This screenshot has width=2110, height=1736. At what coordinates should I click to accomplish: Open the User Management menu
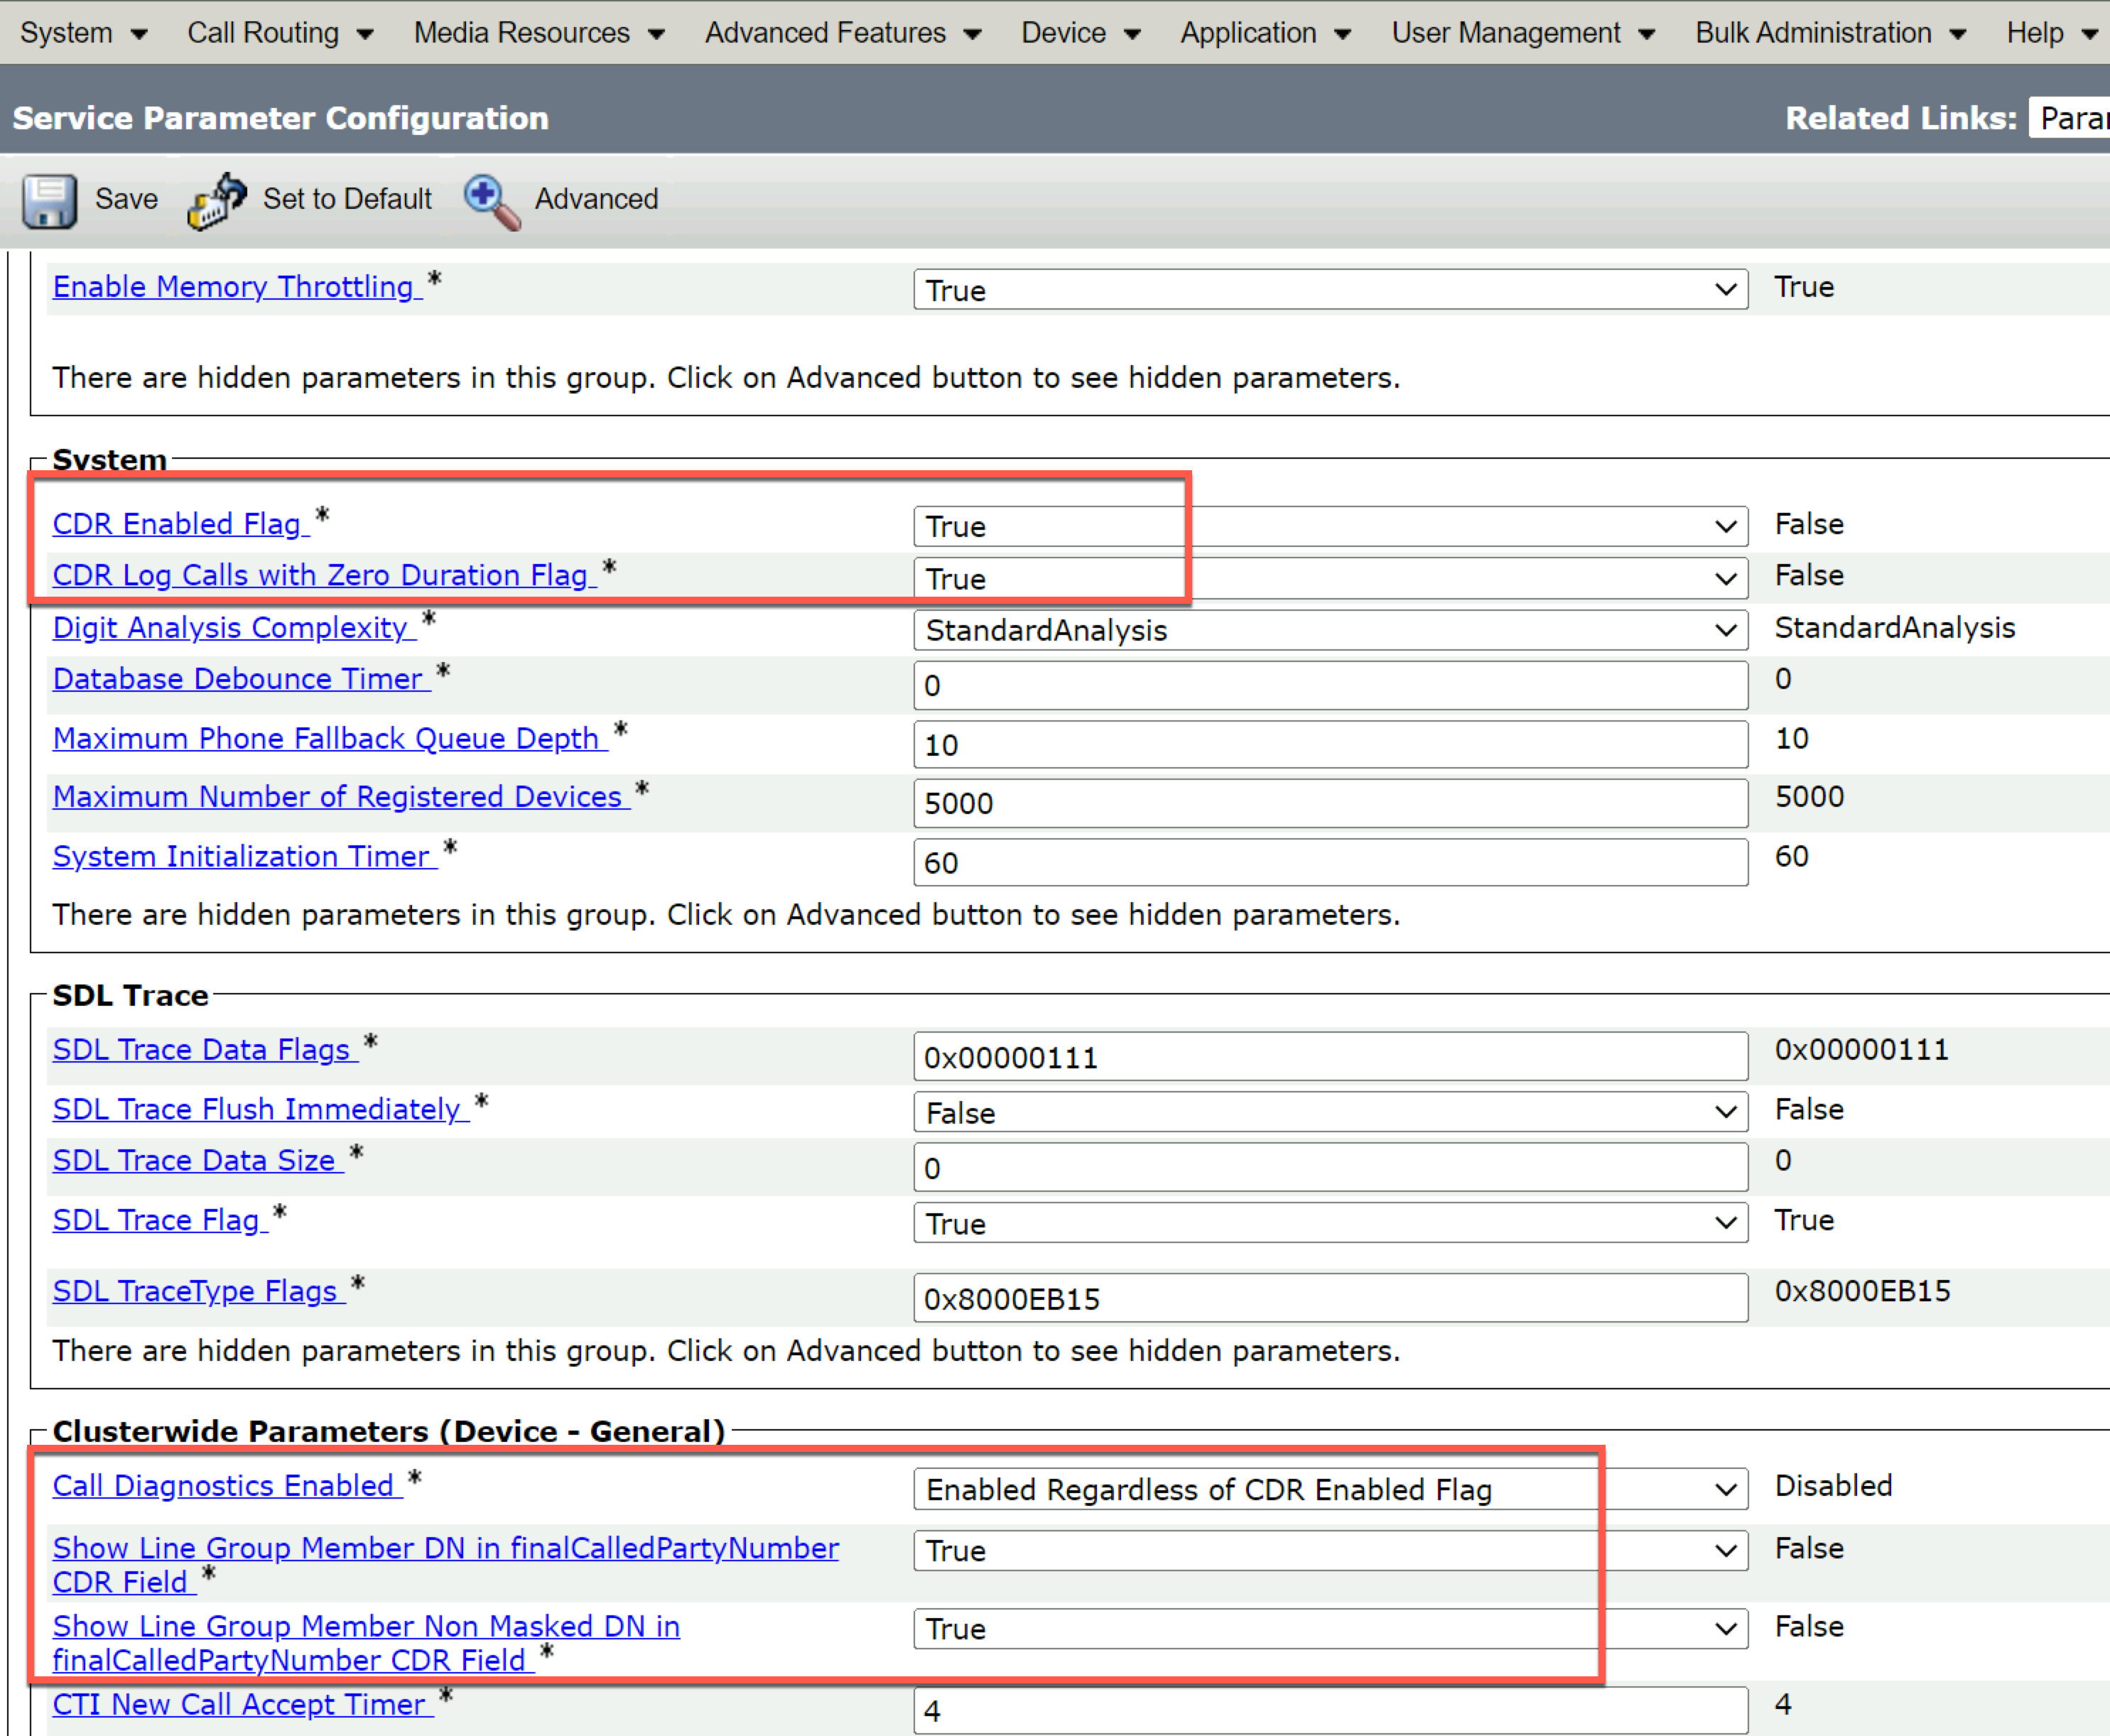click(1523, 33)
